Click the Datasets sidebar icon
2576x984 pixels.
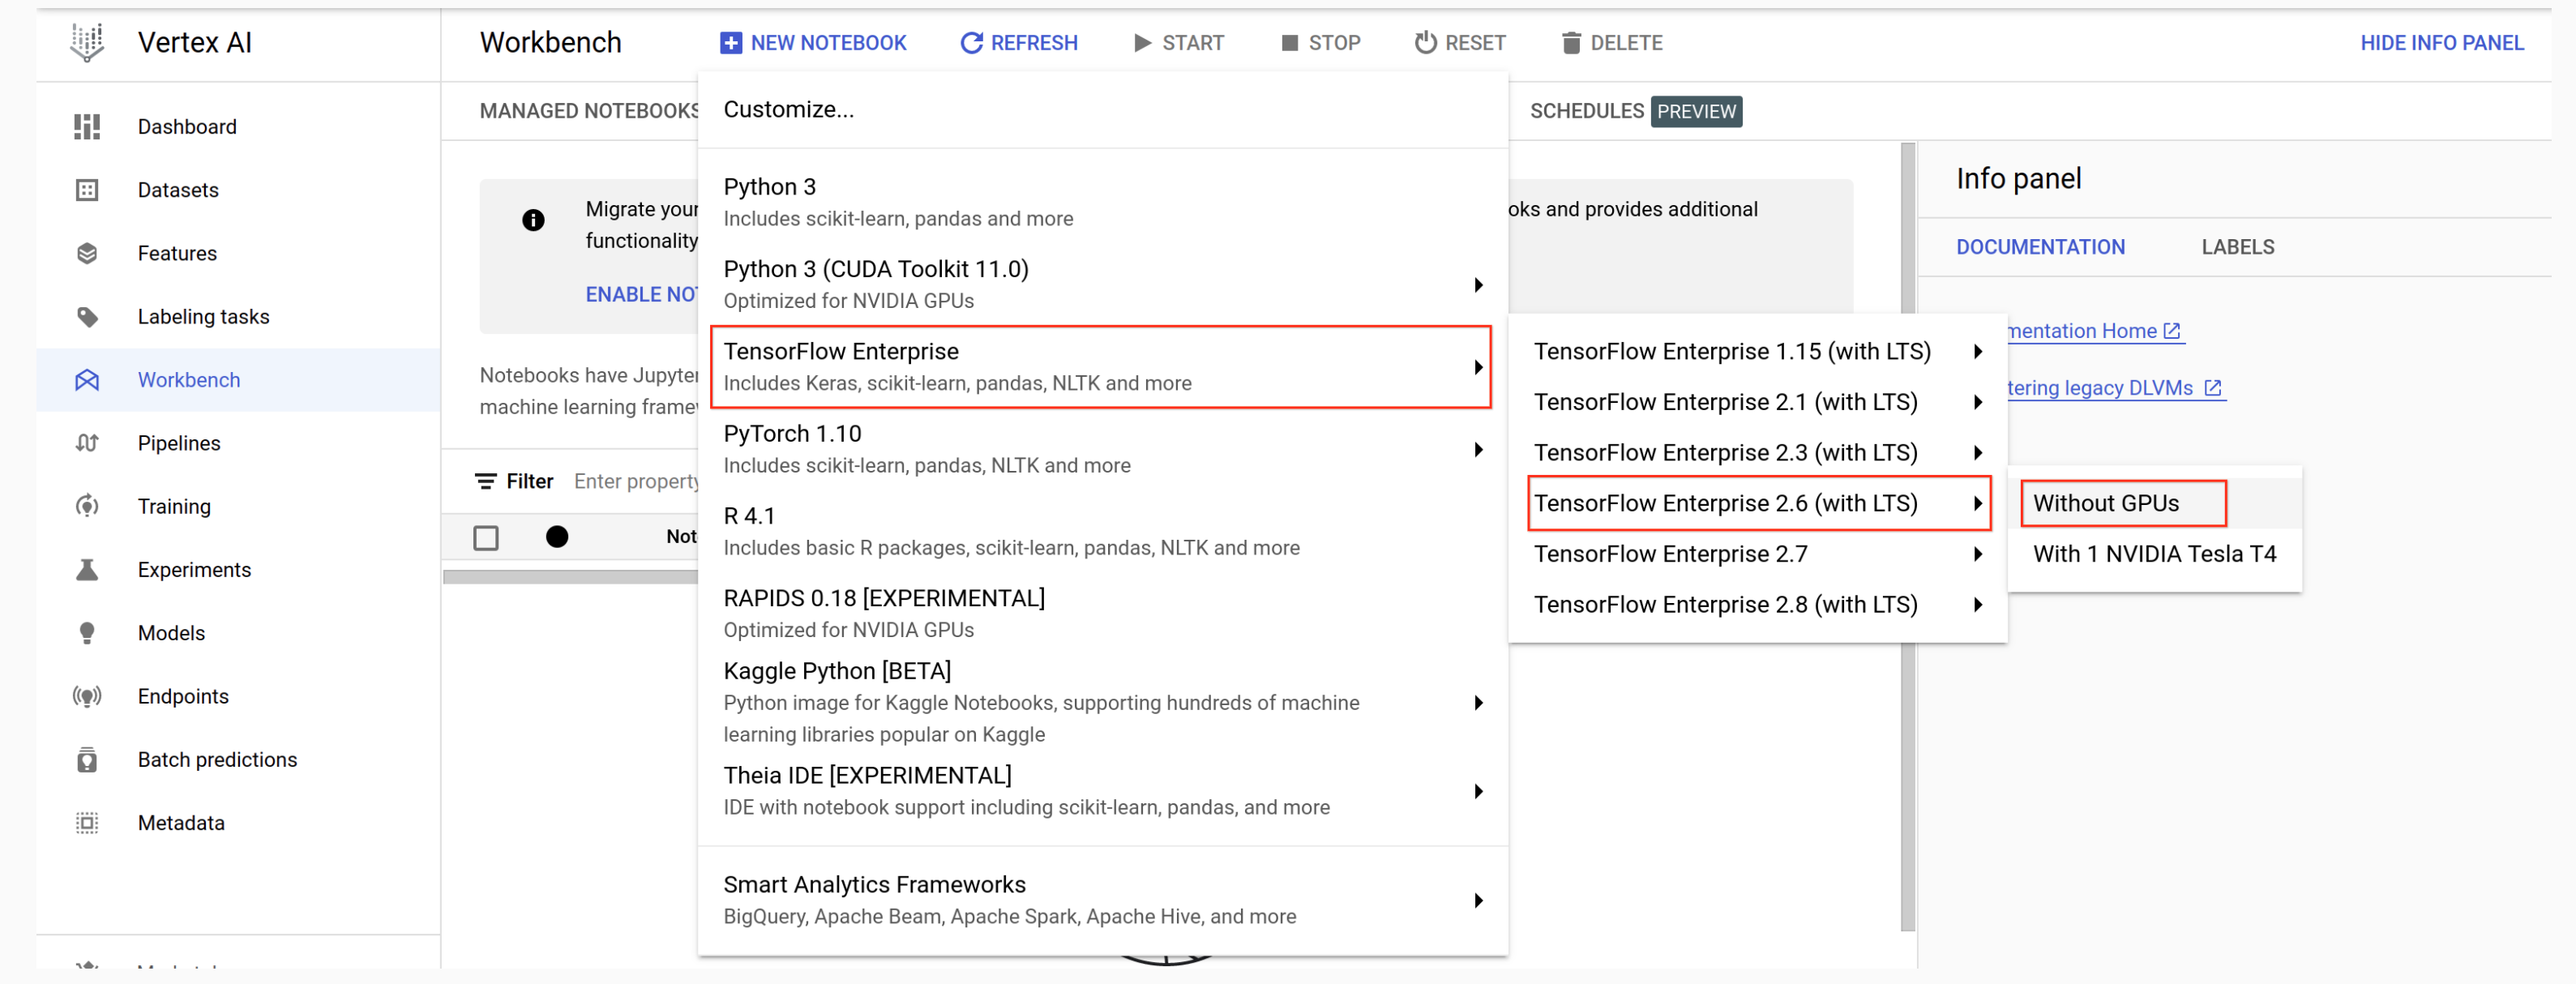point(87,190)
